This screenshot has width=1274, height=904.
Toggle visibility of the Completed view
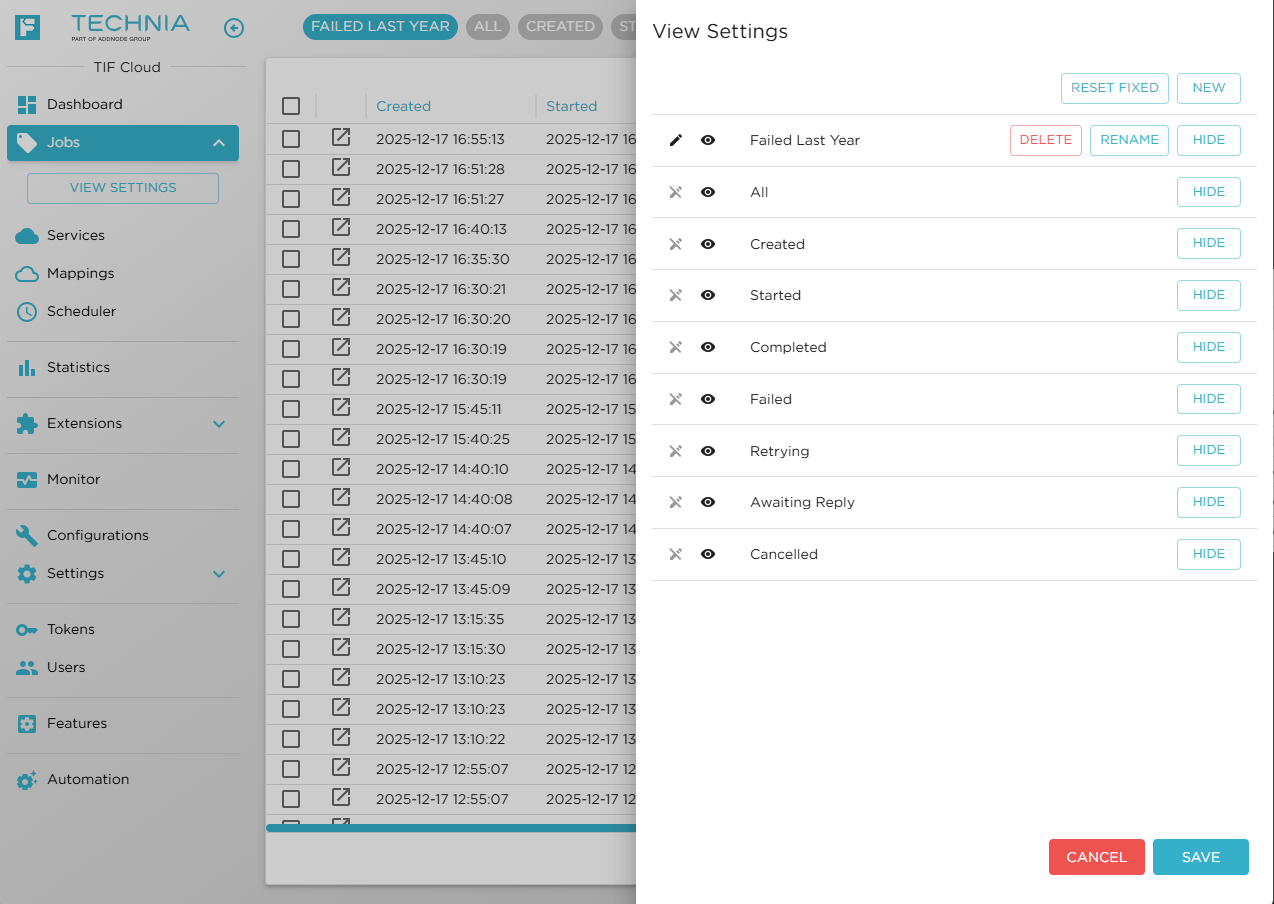[707, 347]
